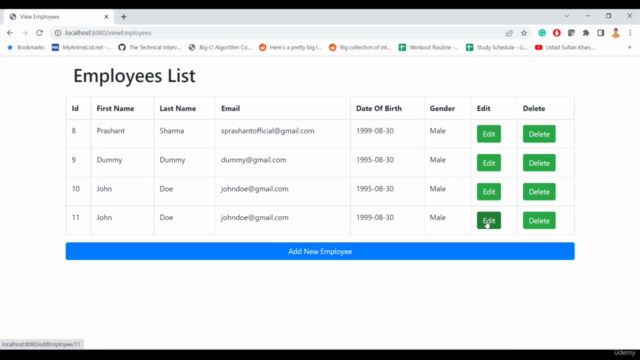Image resolution: width=640 pixels, height=360 pixels.
Task: Edit employee Prashant Sharma
Action: click(x=489, y=134)
